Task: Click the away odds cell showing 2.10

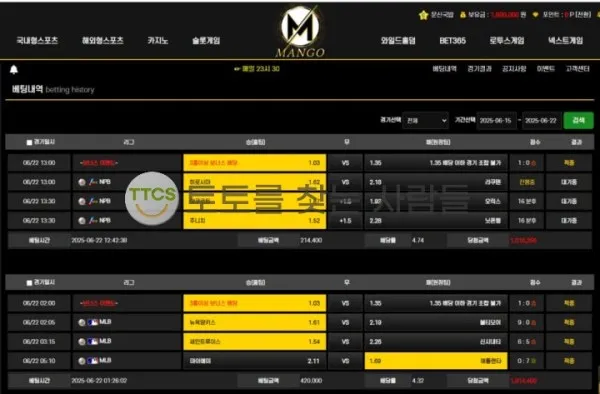Action: click(436, 182)
